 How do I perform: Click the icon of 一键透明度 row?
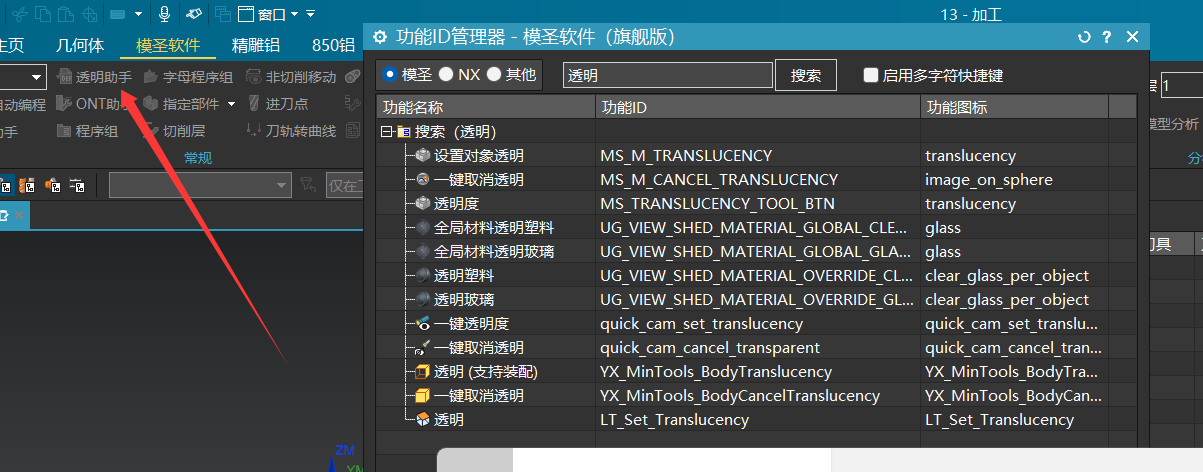(x=423, y=323)
